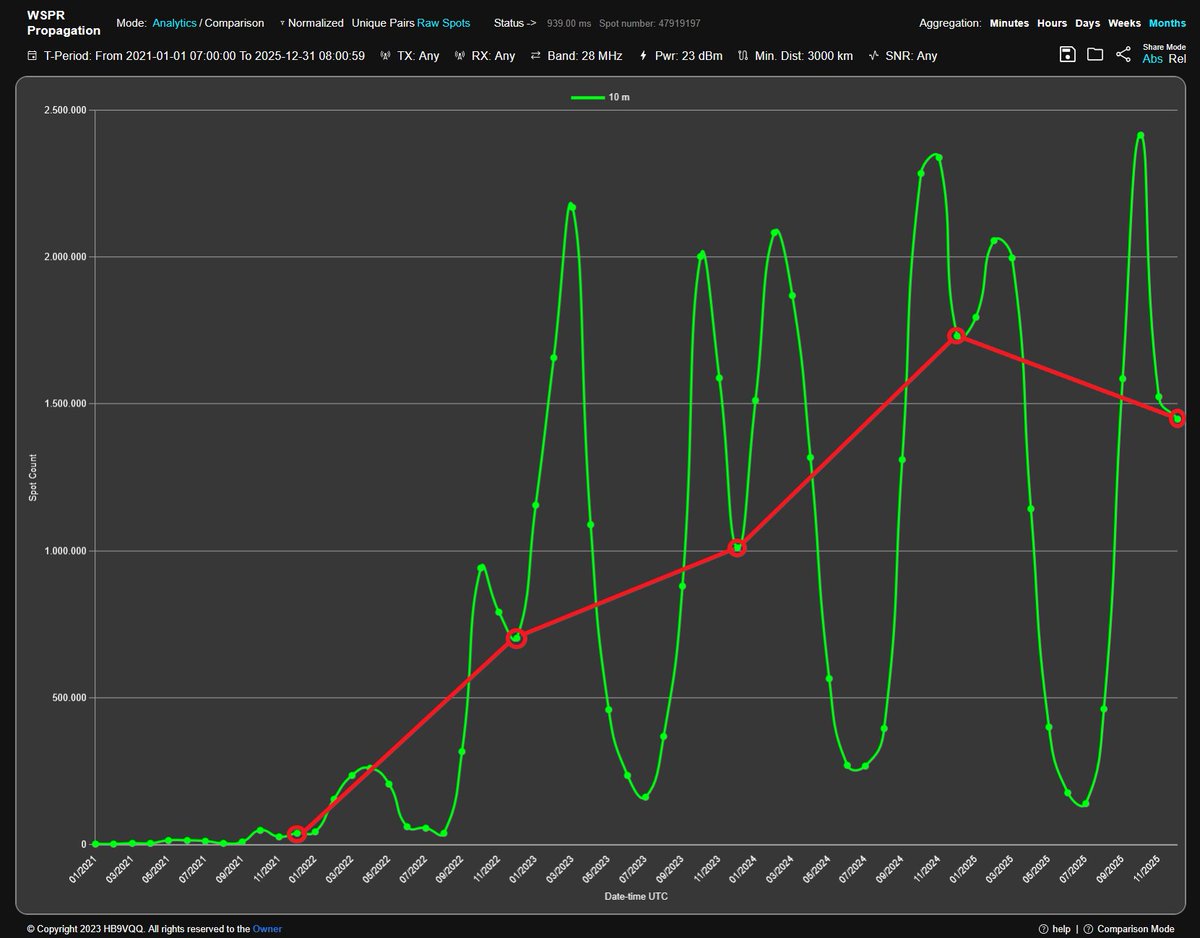Click the RX antenna icon
This screenshot has width=1200, height=938.
pyautogui.click(x=460, y=56)
